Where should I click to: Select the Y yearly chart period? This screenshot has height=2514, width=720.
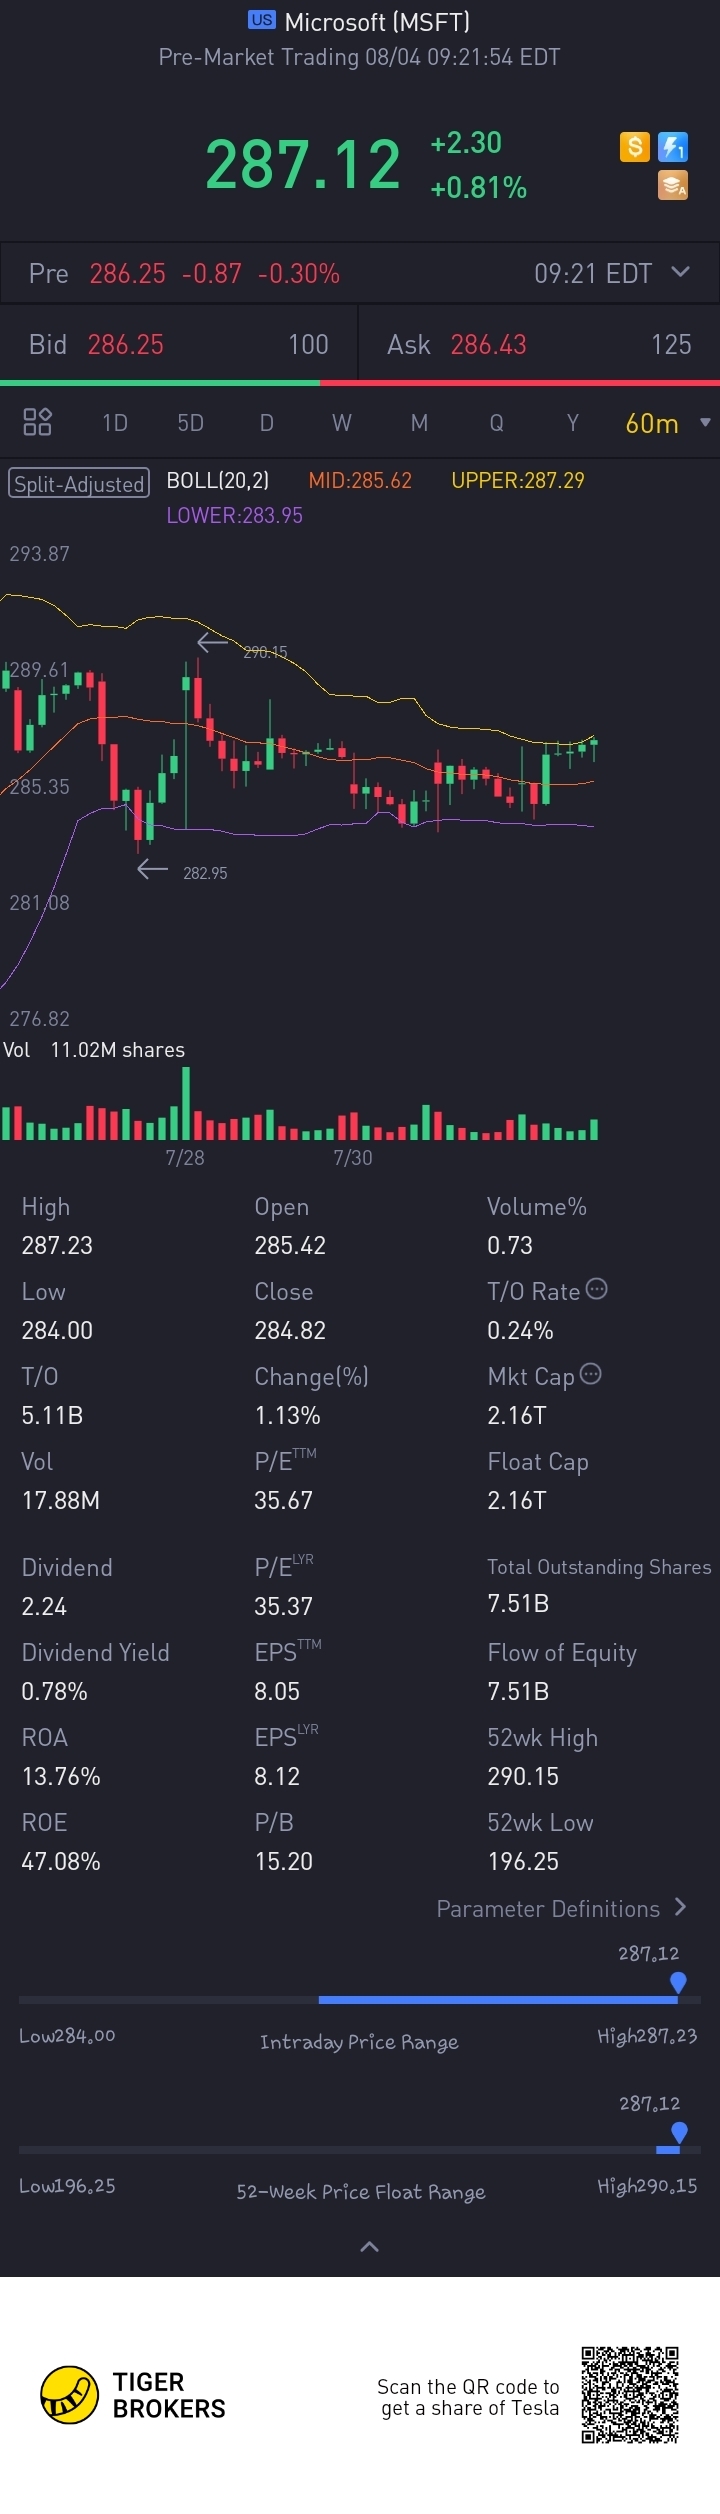click(573, 423)
